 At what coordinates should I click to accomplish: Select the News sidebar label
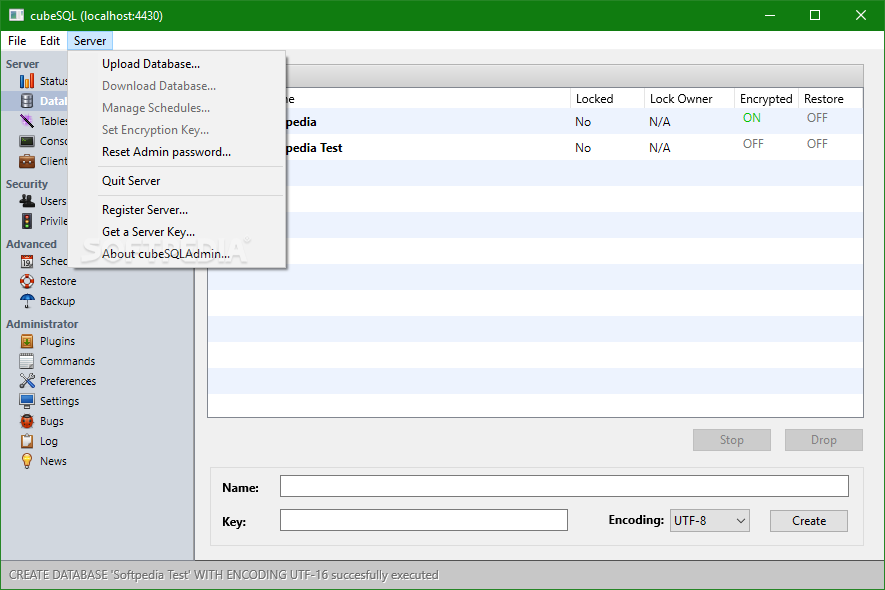[x=54, y=461]
